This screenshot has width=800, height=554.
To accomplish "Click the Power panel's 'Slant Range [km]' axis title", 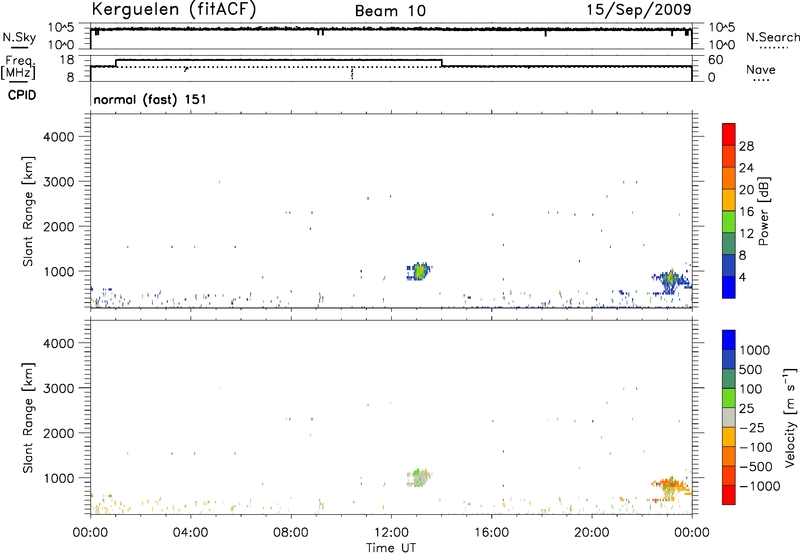I will [x=28, y=211].
